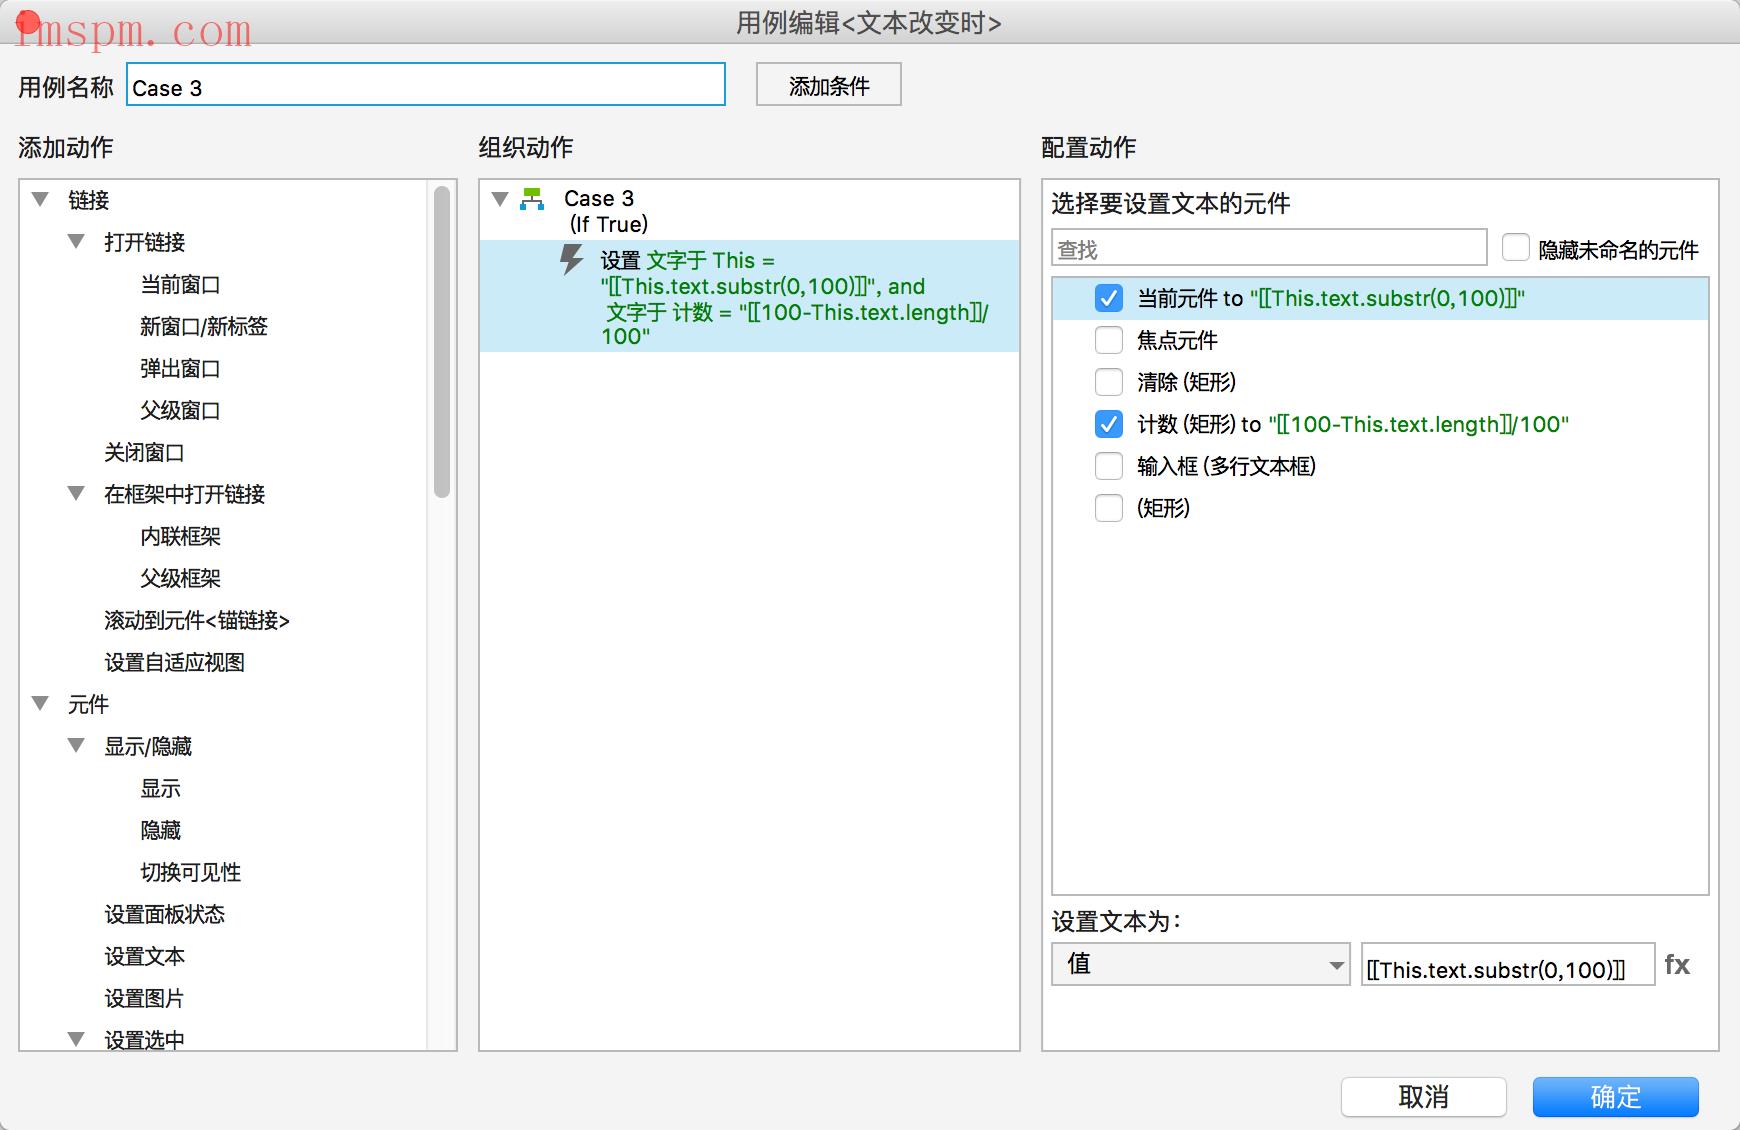Select the 切换可见性 action
The width and height of the screenshot is (1740, 1130).
pyautogui.click(x=190, y=873)
